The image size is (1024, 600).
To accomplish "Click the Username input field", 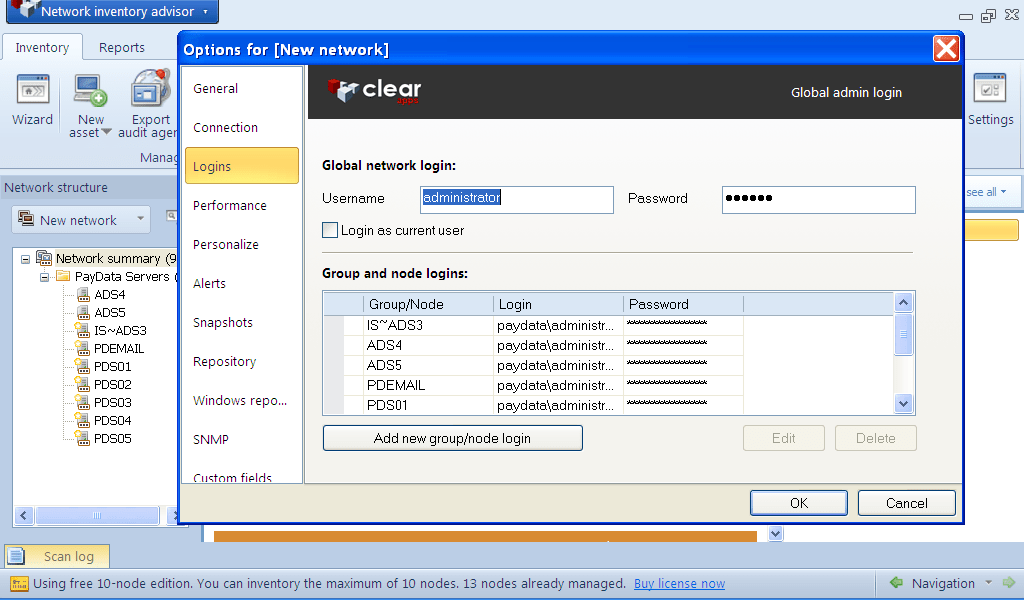I will coord(516,199).
